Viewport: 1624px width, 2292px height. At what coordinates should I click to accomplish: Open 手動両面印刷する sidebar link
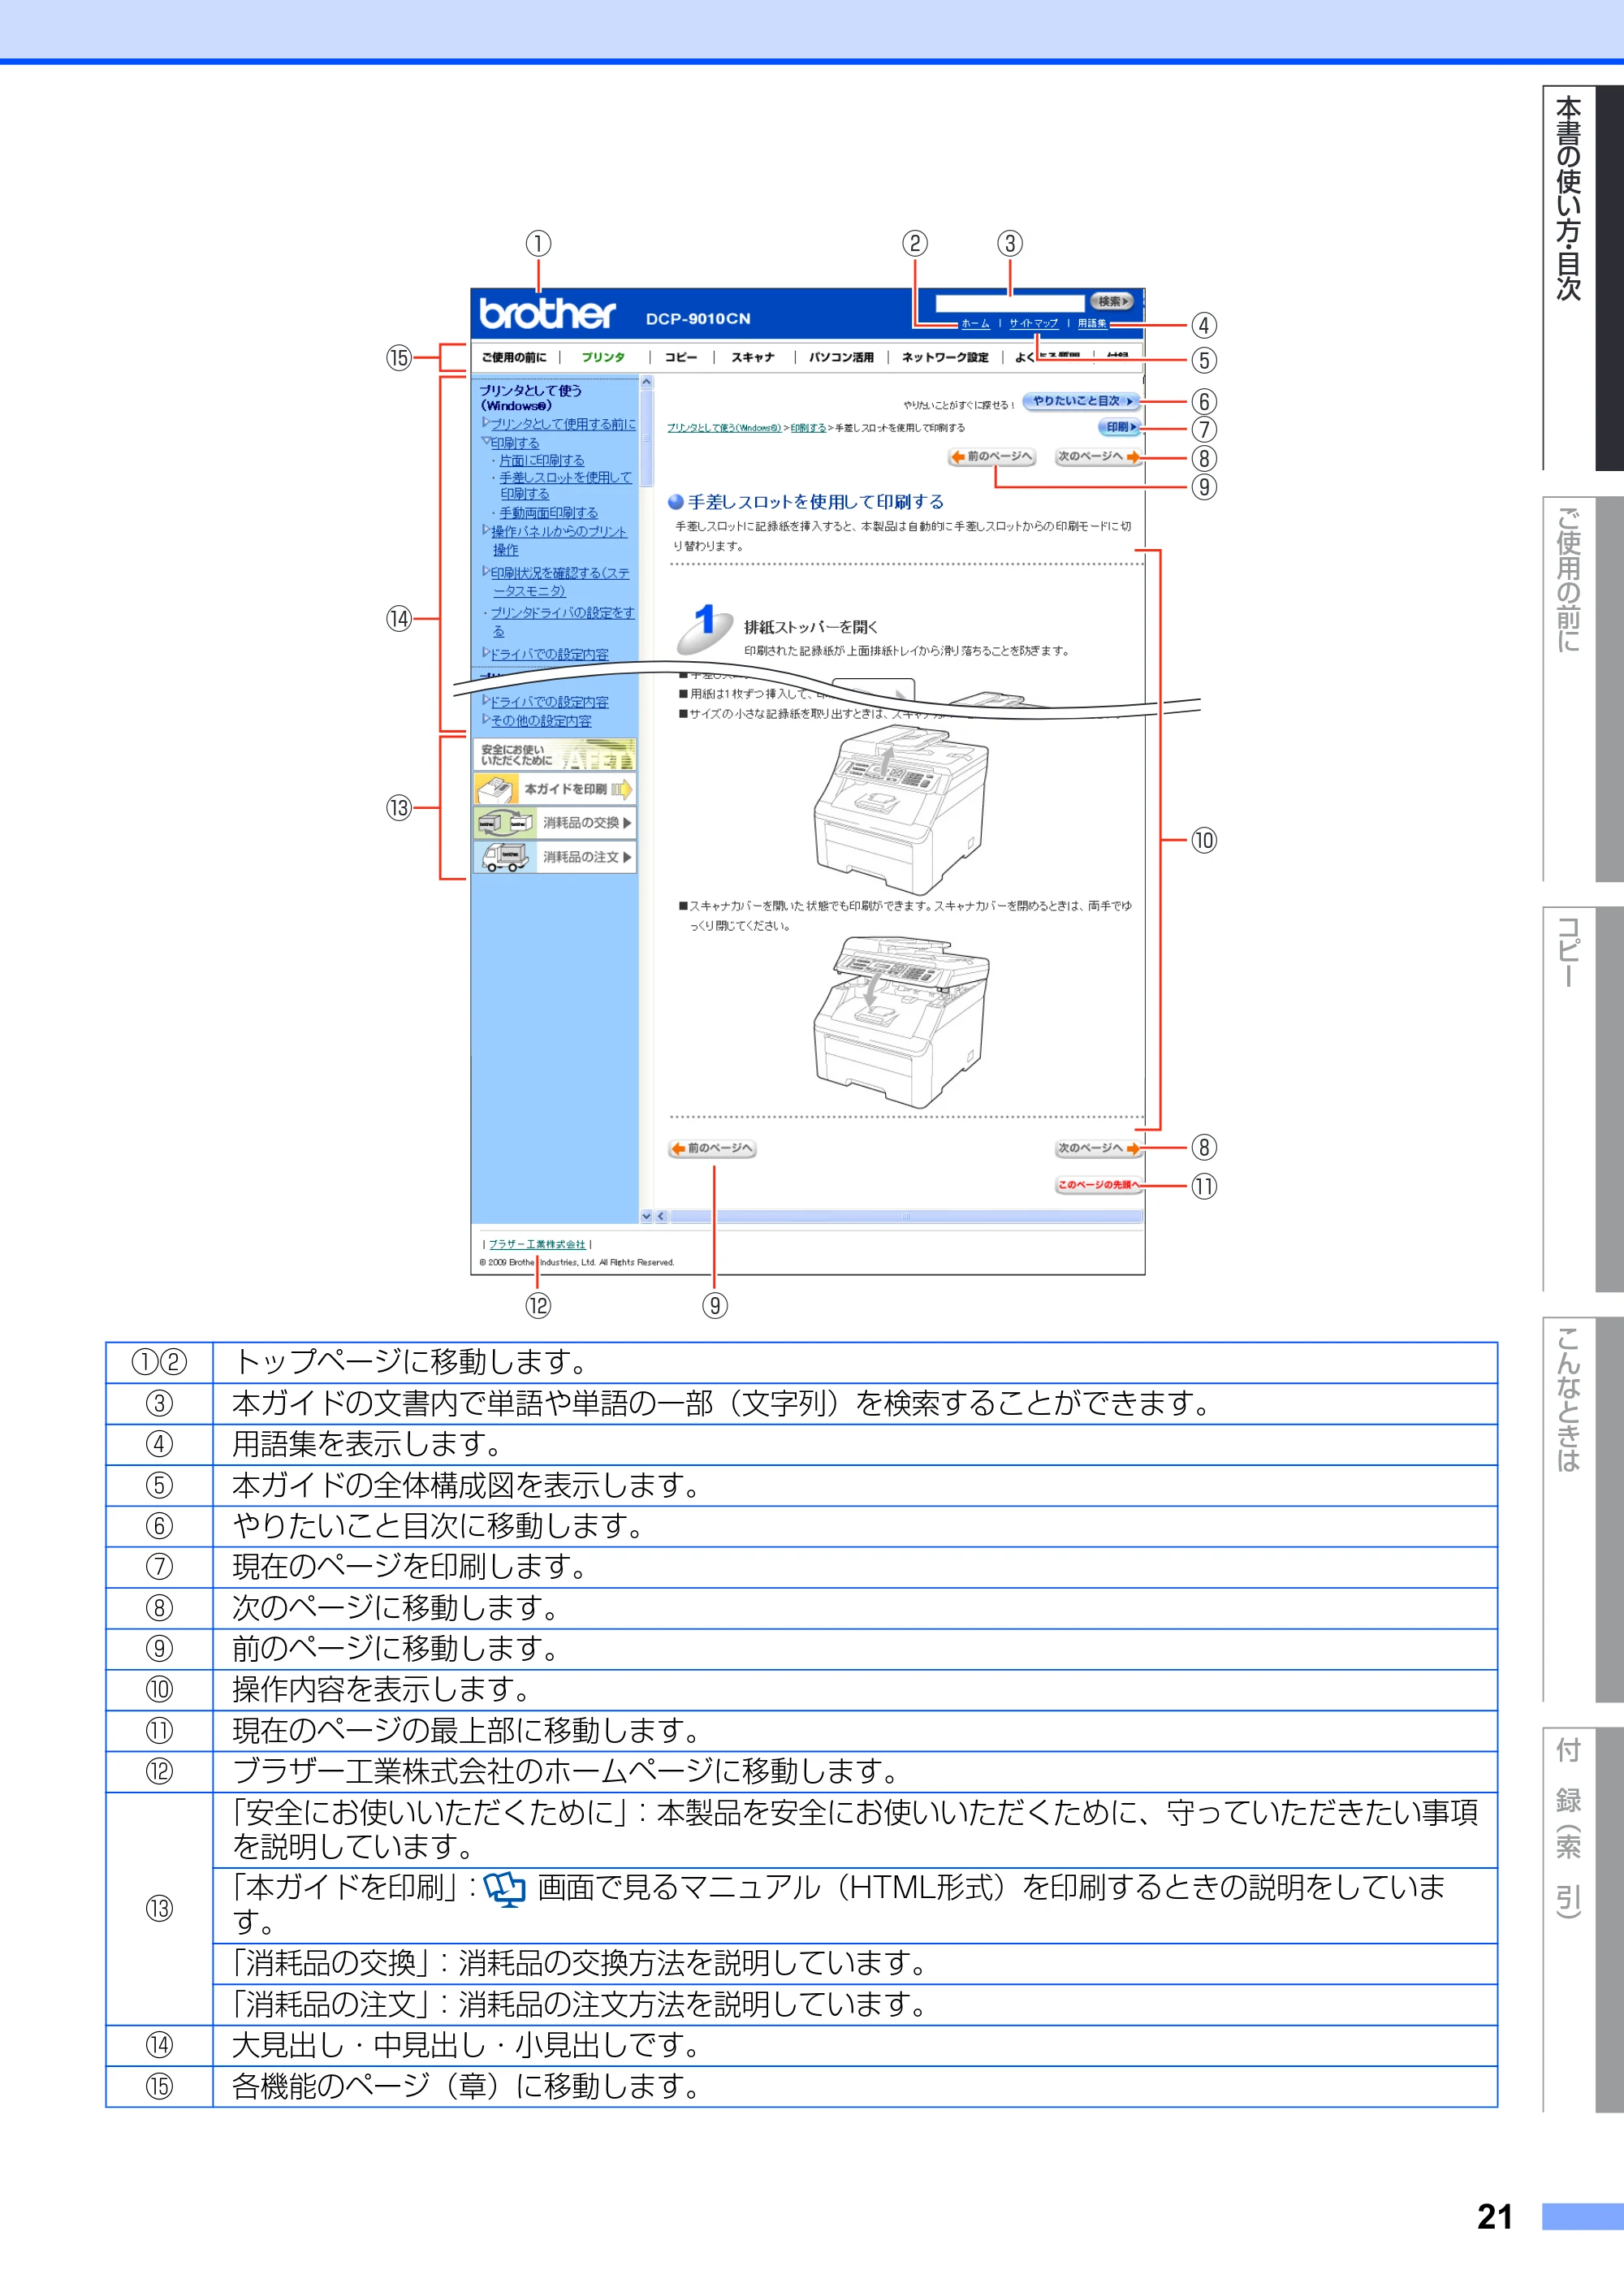point(548,513)
